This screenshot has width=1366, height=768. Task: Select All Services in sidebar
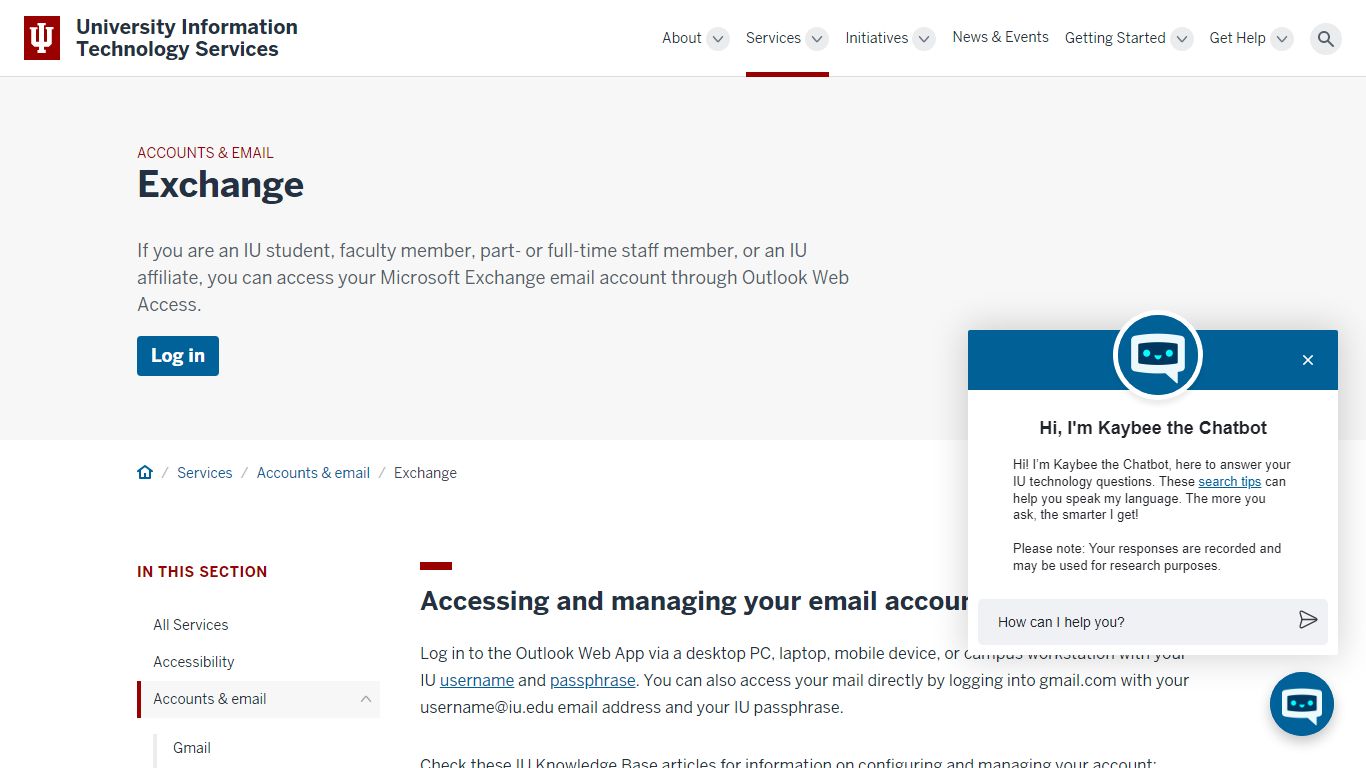pyautogui.click(x=191, y=625)
